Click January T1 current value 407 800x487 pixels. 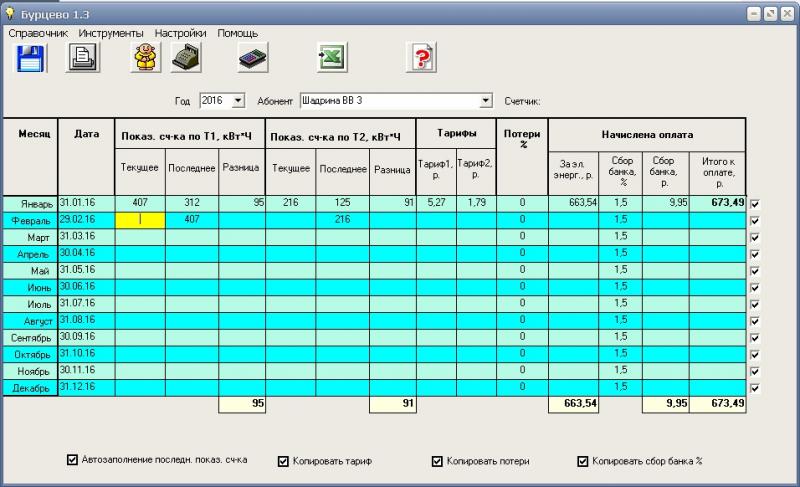point(140,203)
